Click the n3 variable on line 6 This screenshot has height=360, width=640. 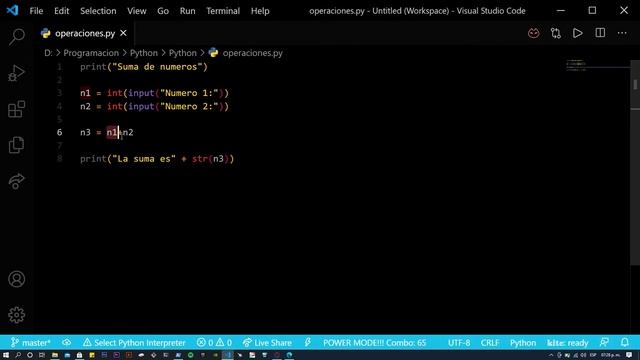[85, 132]
